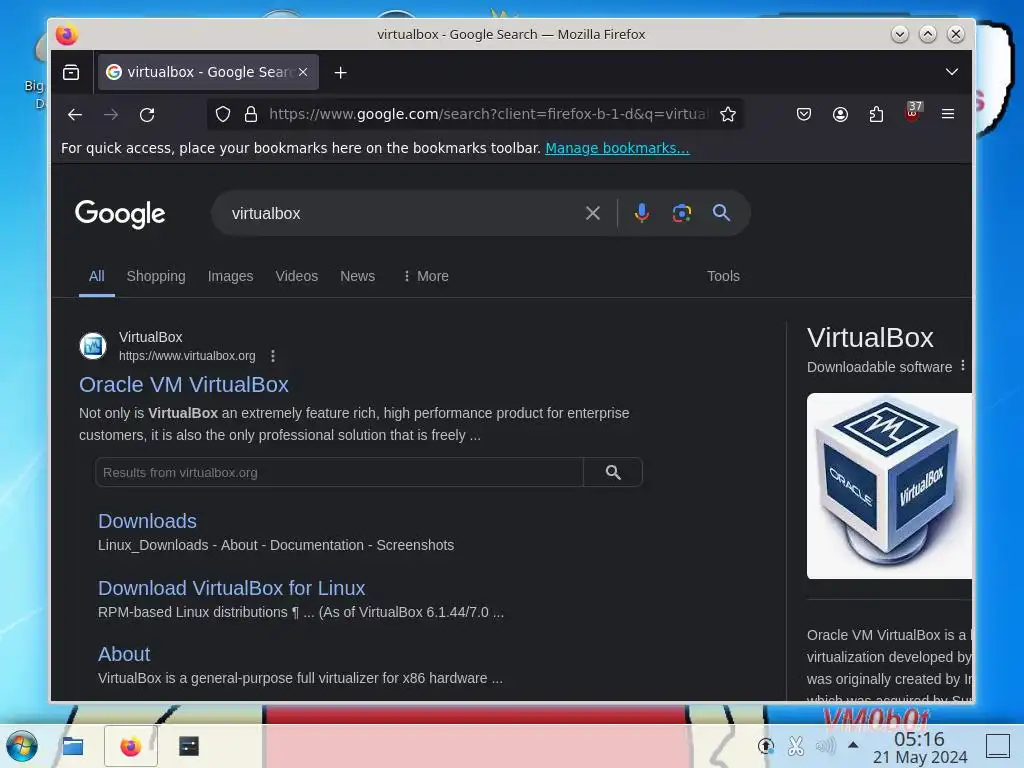Screen dimensions: 1024x768
Task: Open Firefox View from the tab bar
Action: [x=71, y=72]
